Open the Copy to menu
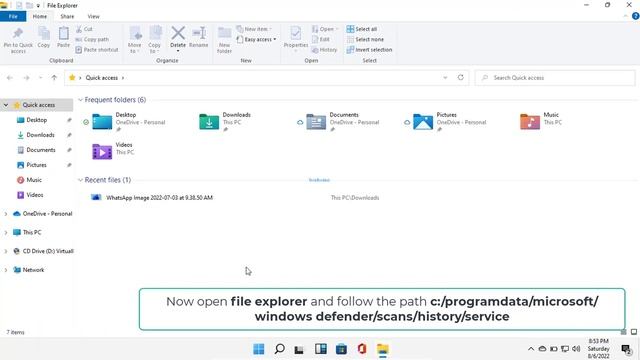The width and height of the screenshot is (640, 360). 155,40
